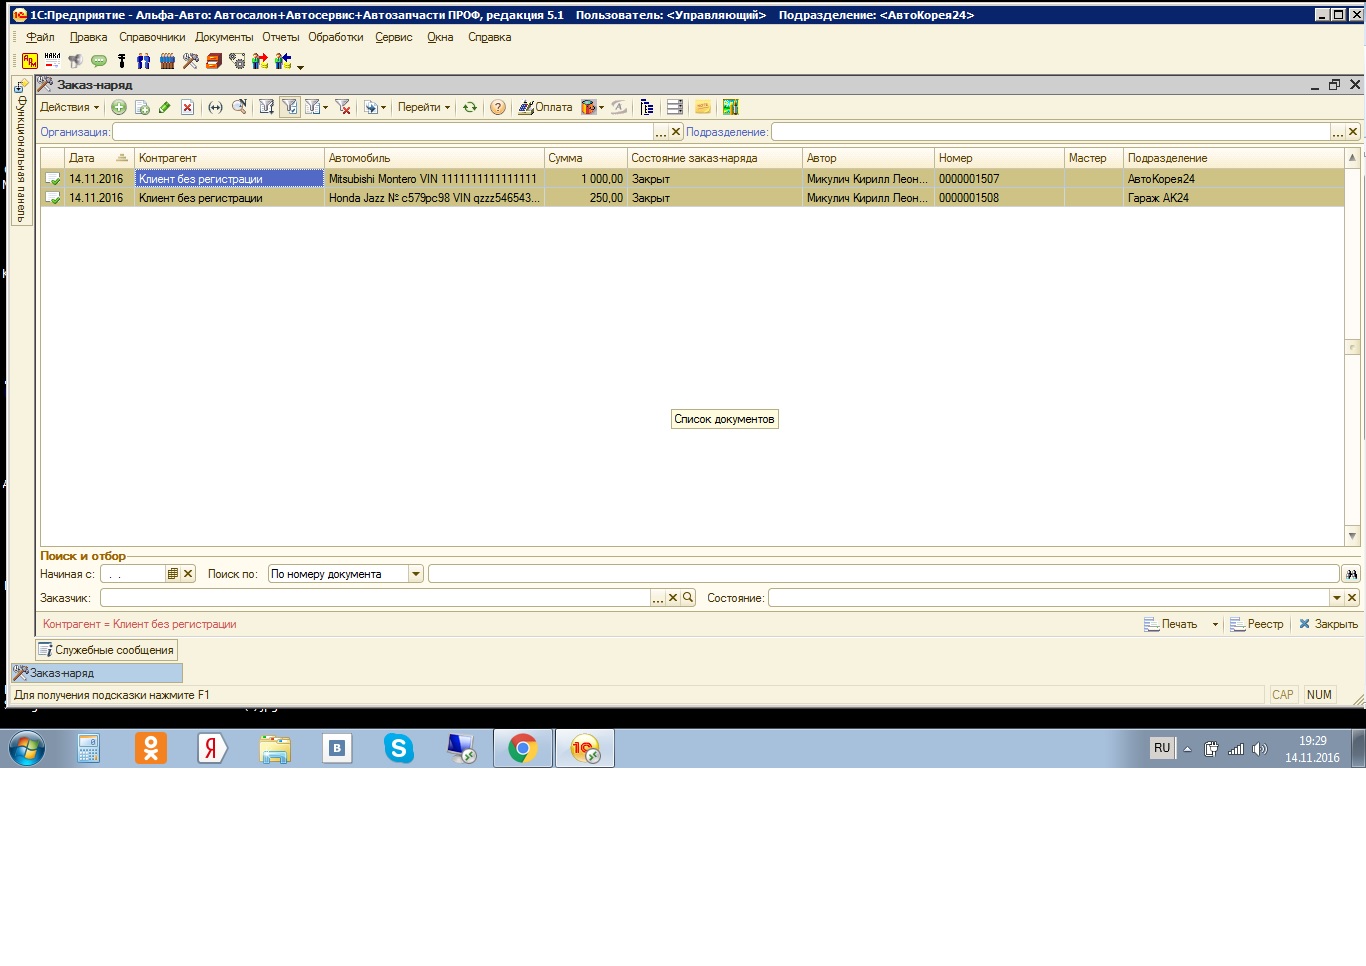
Task: Open the Действия dropdown menu
Action: pos(69,107)
